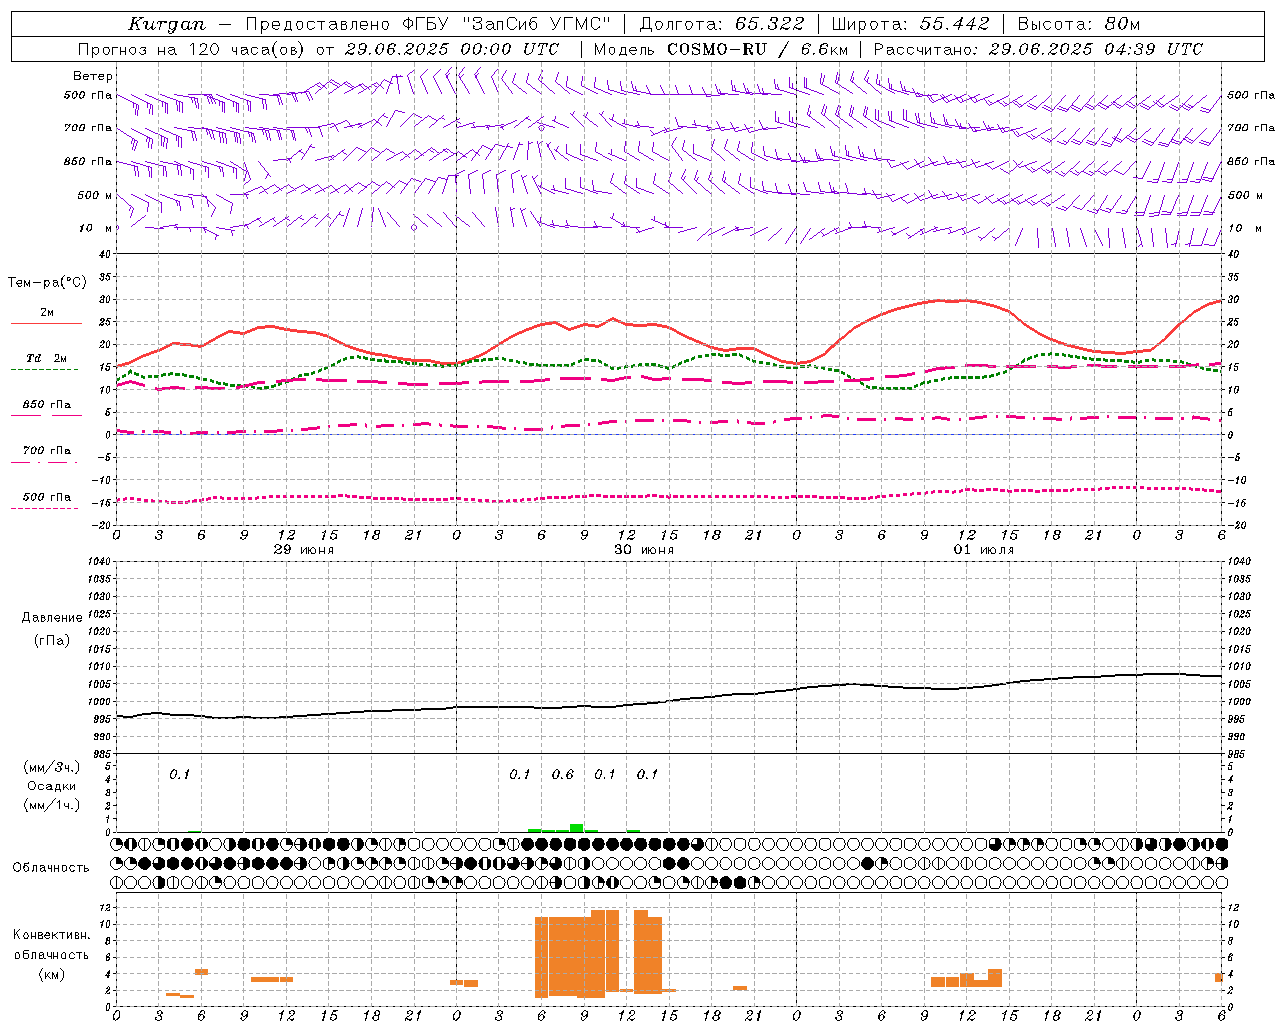Click the "Рассчитано: 29.06.2025 04:39 UTC" timestamp

[x=1038, y=49]
